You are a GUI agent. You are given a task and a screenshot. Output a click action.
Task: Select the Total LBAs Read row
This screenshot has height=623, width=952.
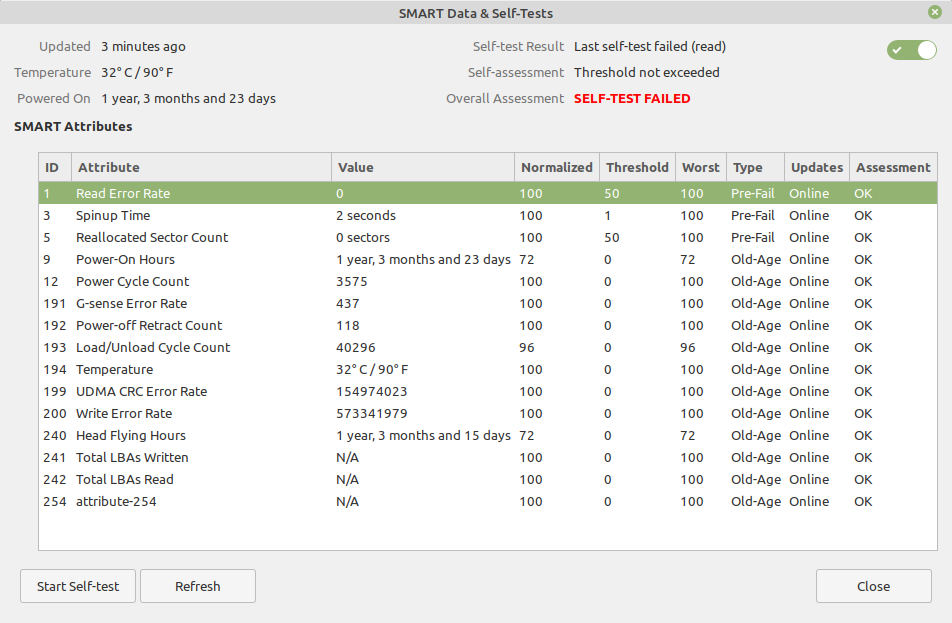[488, 479]
